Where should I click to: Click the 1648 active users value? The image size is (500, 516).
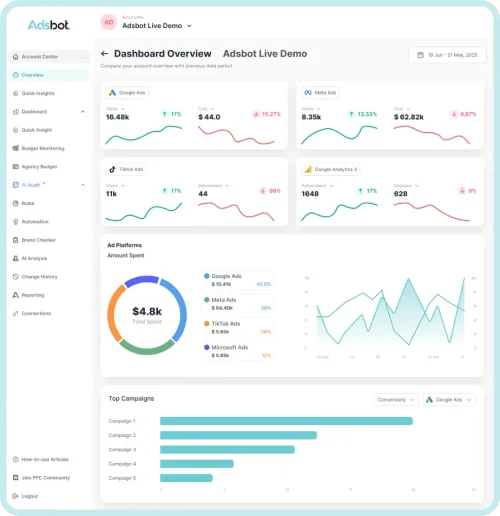click(x=310, y=194)
